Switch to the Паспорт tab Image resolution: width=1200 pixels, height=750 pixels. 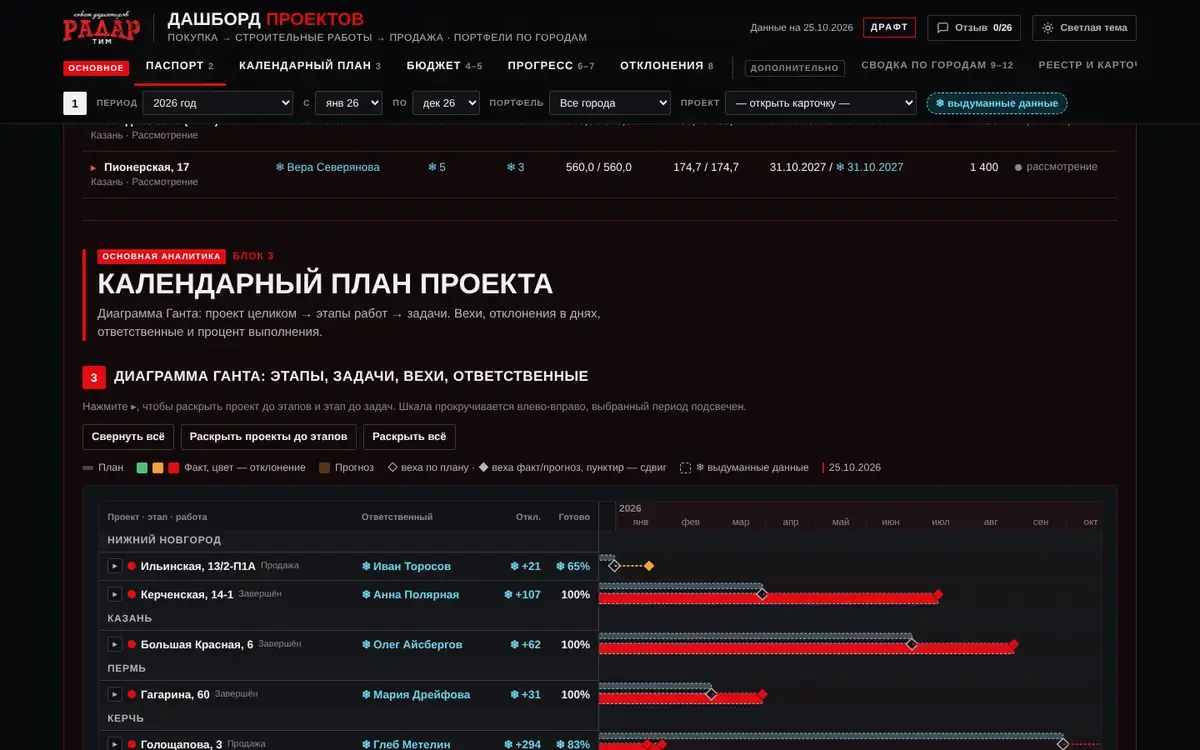pyautogui.click(x=180, y=66)
